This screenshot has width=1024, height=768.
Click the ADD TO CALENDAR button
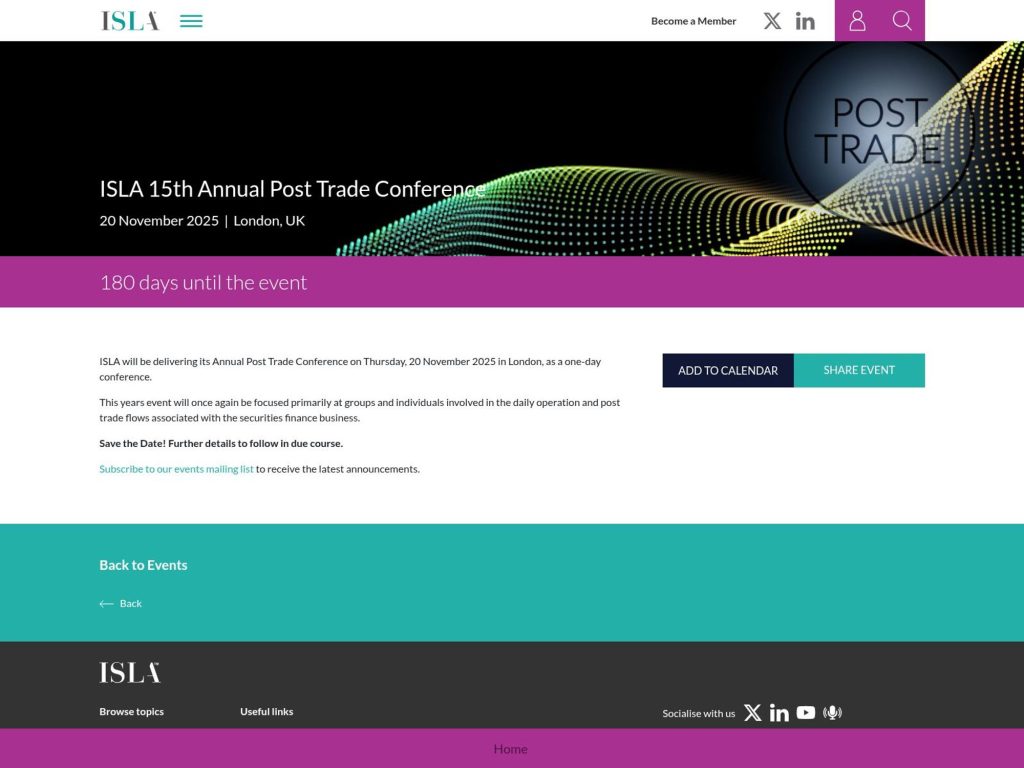(728, 370)
